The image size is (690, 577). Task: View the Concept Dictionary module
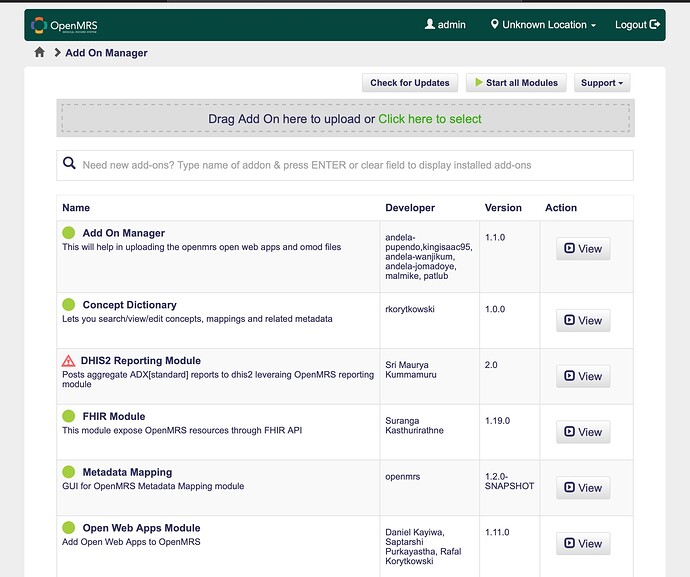[x=583, y=320]
